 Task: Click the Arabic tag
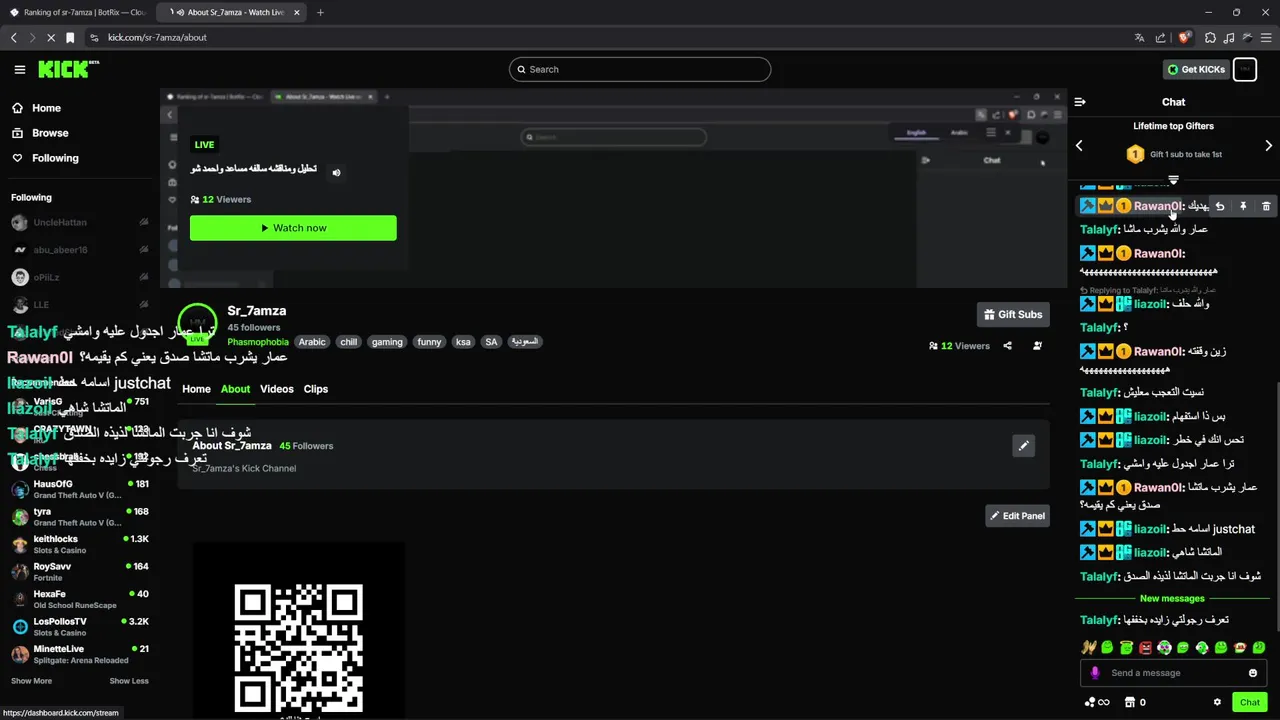(x=312, y=342)
